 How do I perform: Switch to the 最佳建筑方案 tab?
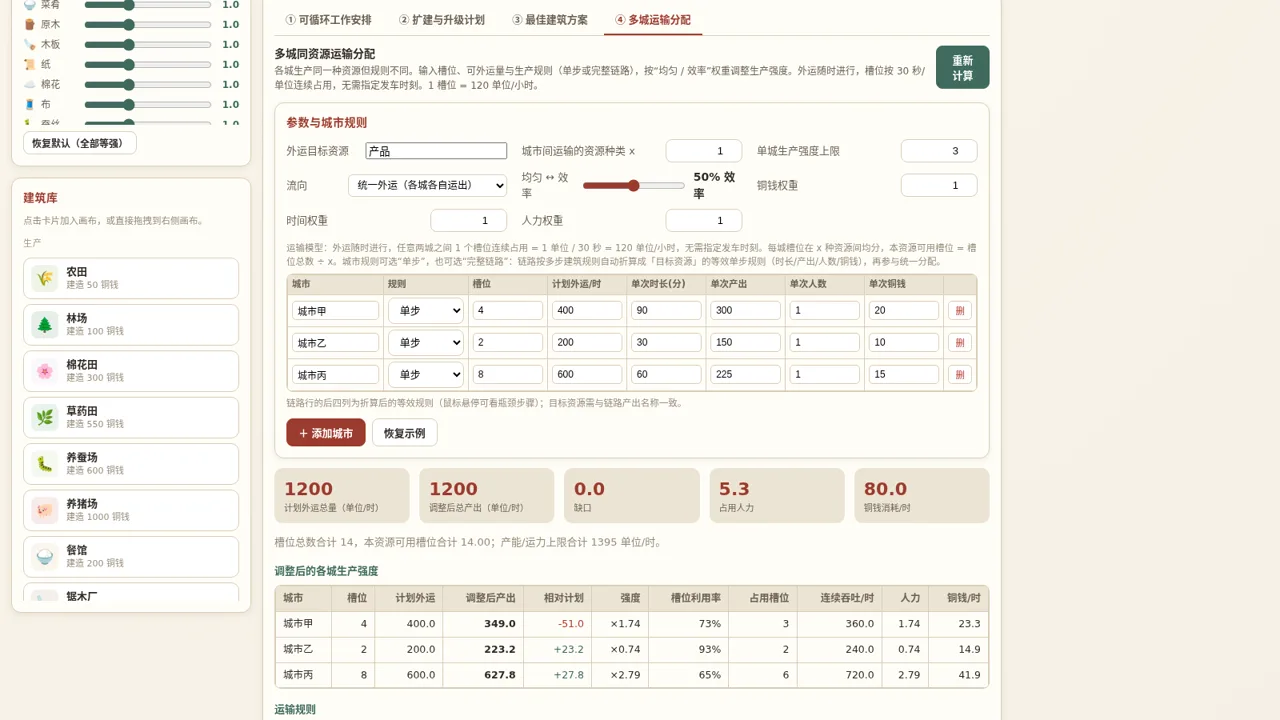click(550, 20)
